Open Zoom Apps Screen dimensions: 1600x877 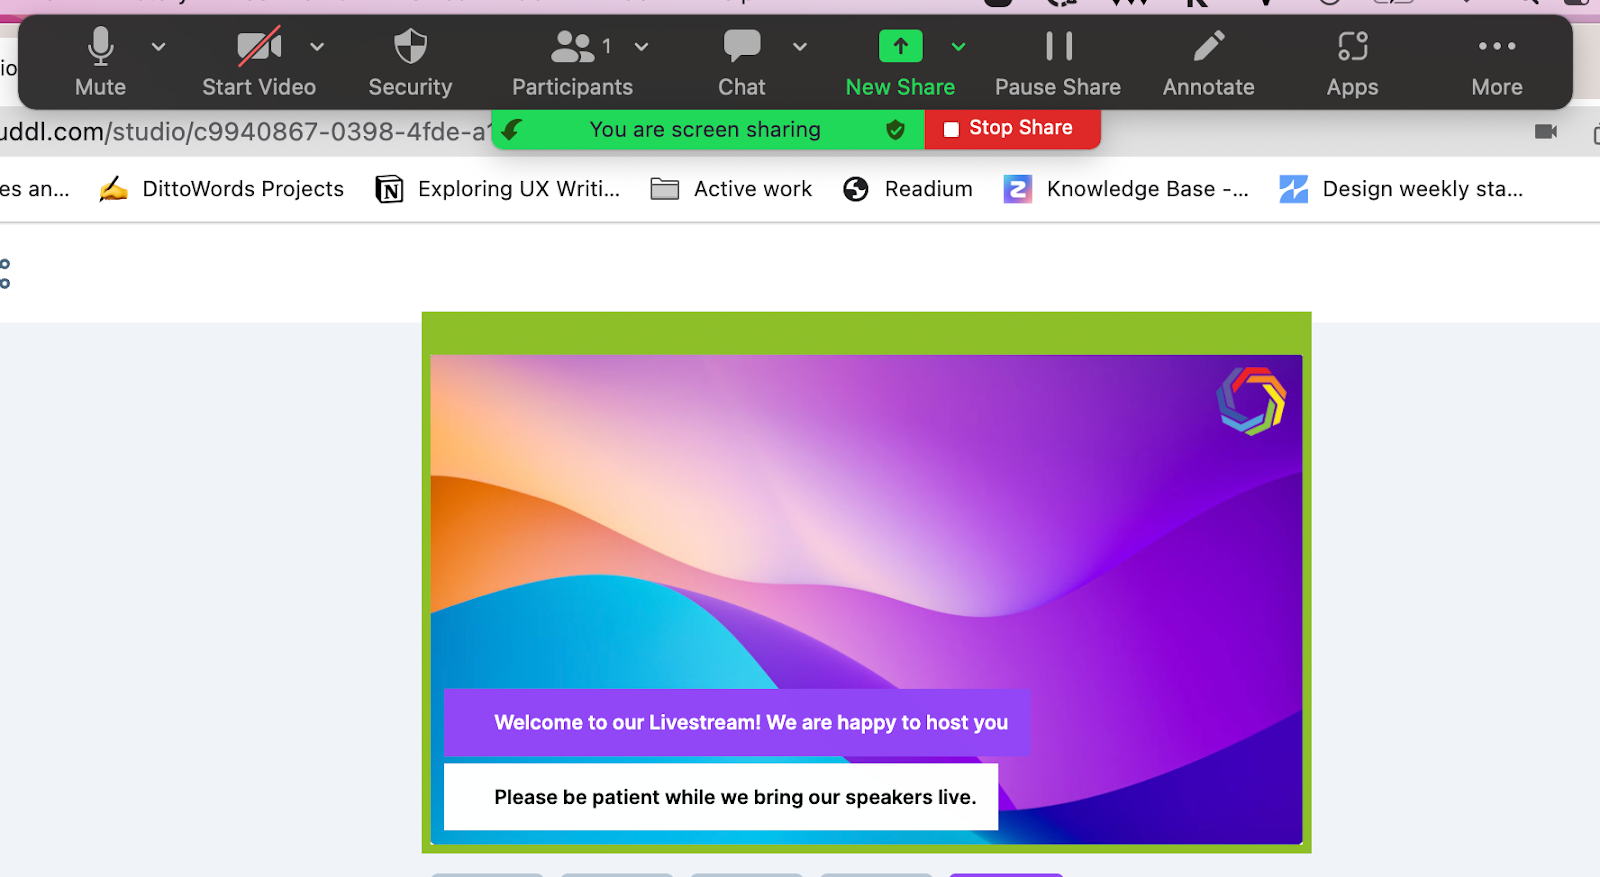1352,62
